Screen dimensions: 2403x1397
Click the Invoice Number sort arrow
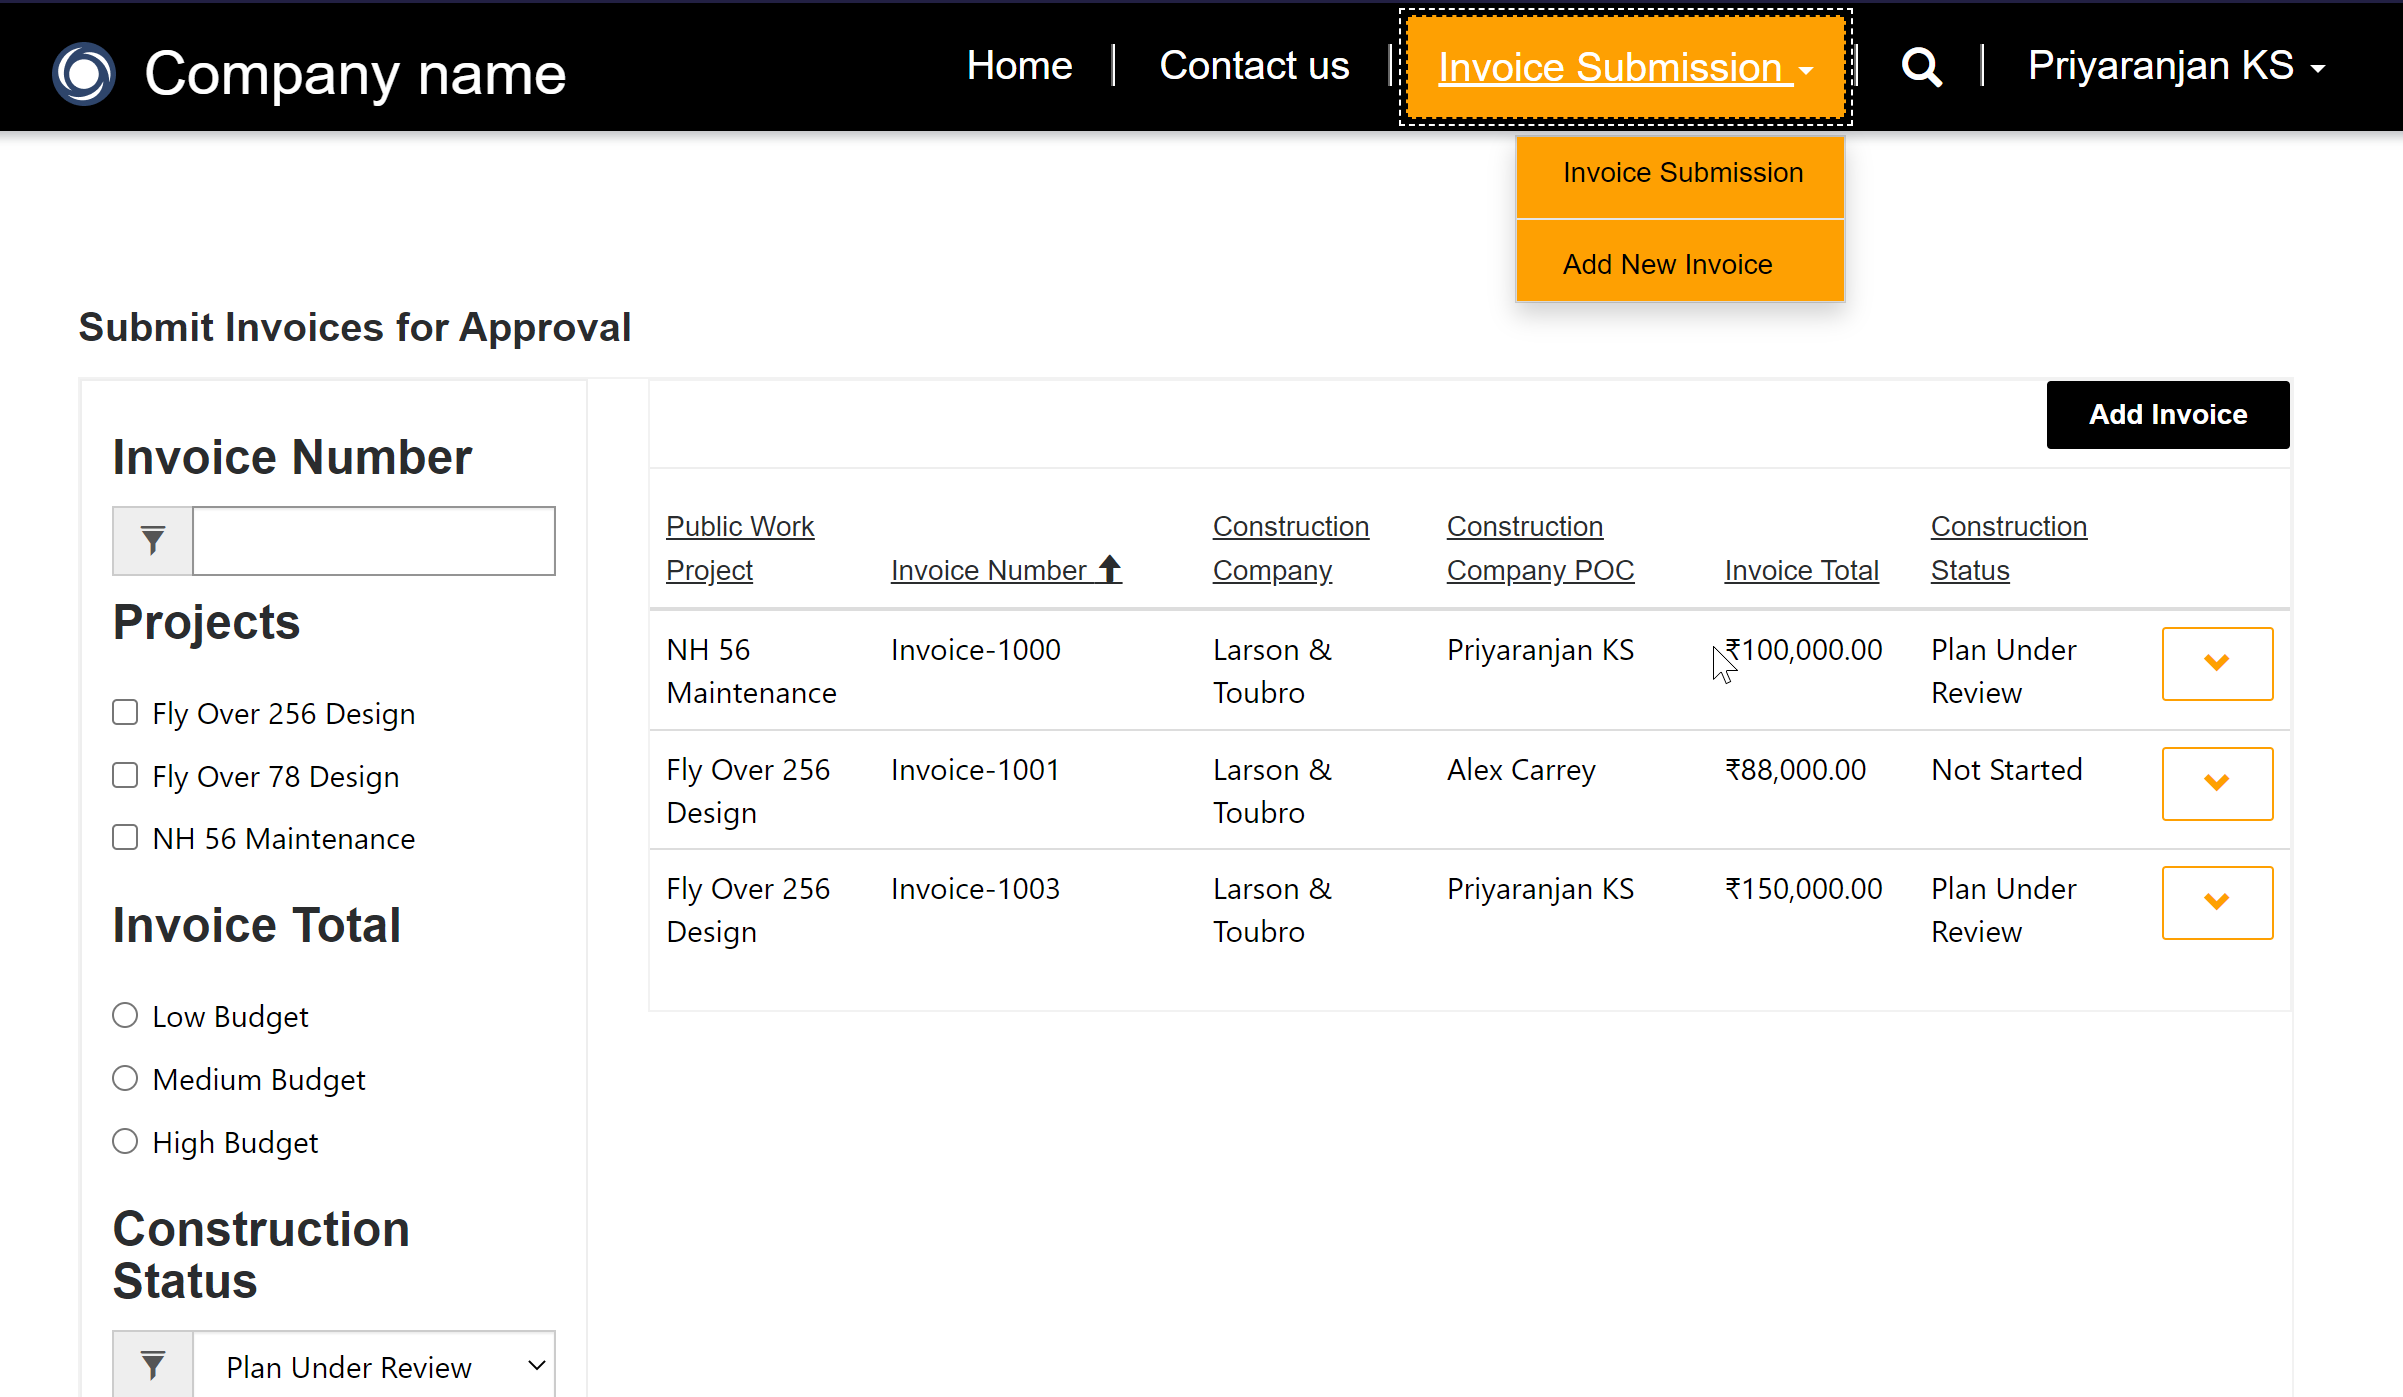pos(1110,569)
